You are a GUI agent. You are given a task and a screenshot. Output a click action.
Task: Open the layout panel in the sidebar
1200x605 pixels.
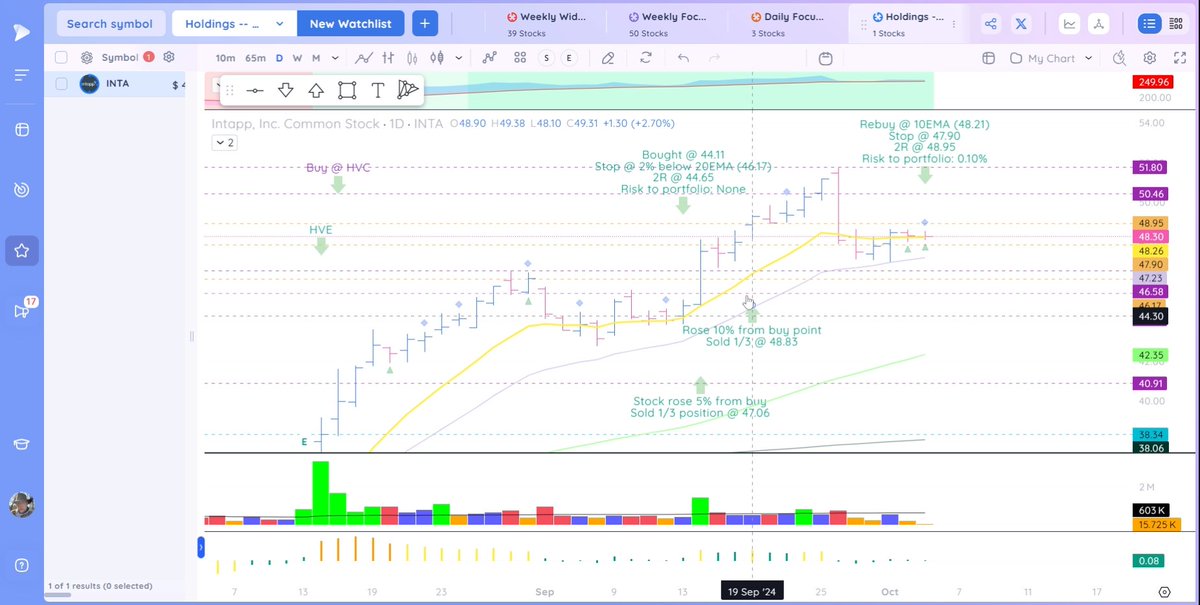click(21, 130)
